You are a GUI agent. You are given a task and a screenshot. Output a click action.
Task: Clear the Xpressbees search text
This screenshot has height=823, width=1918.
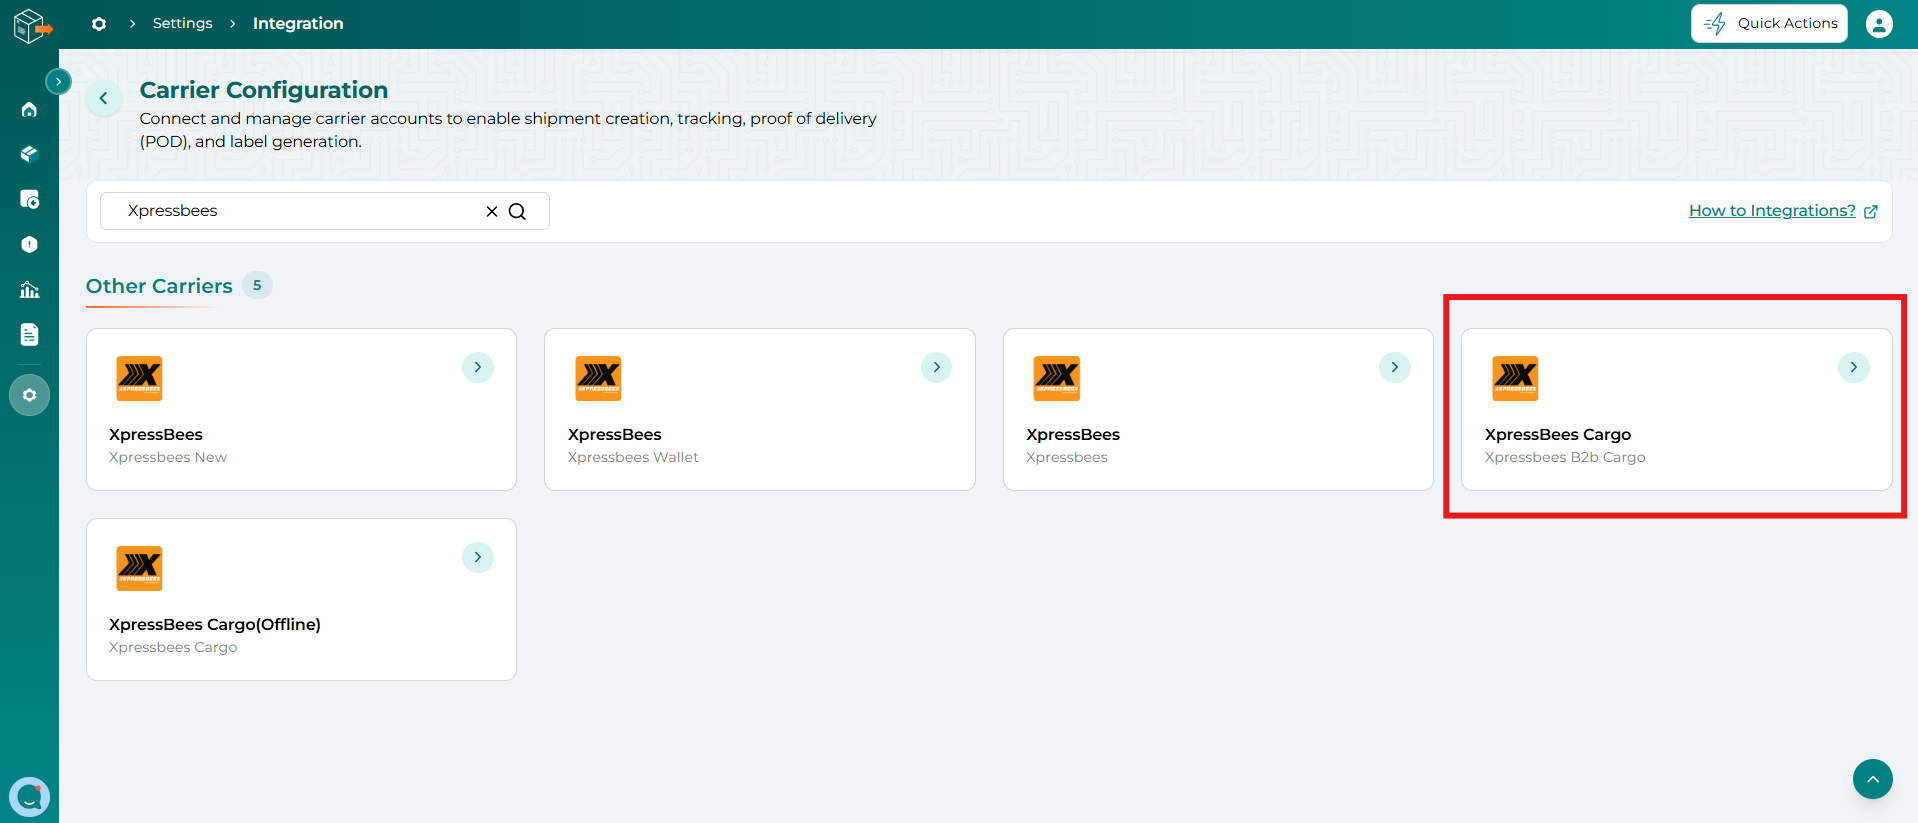tap(492, 211)
